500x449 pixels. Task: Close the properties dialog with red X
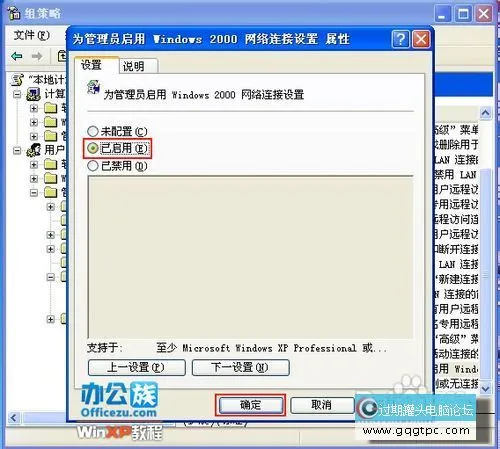pos(421,39)
